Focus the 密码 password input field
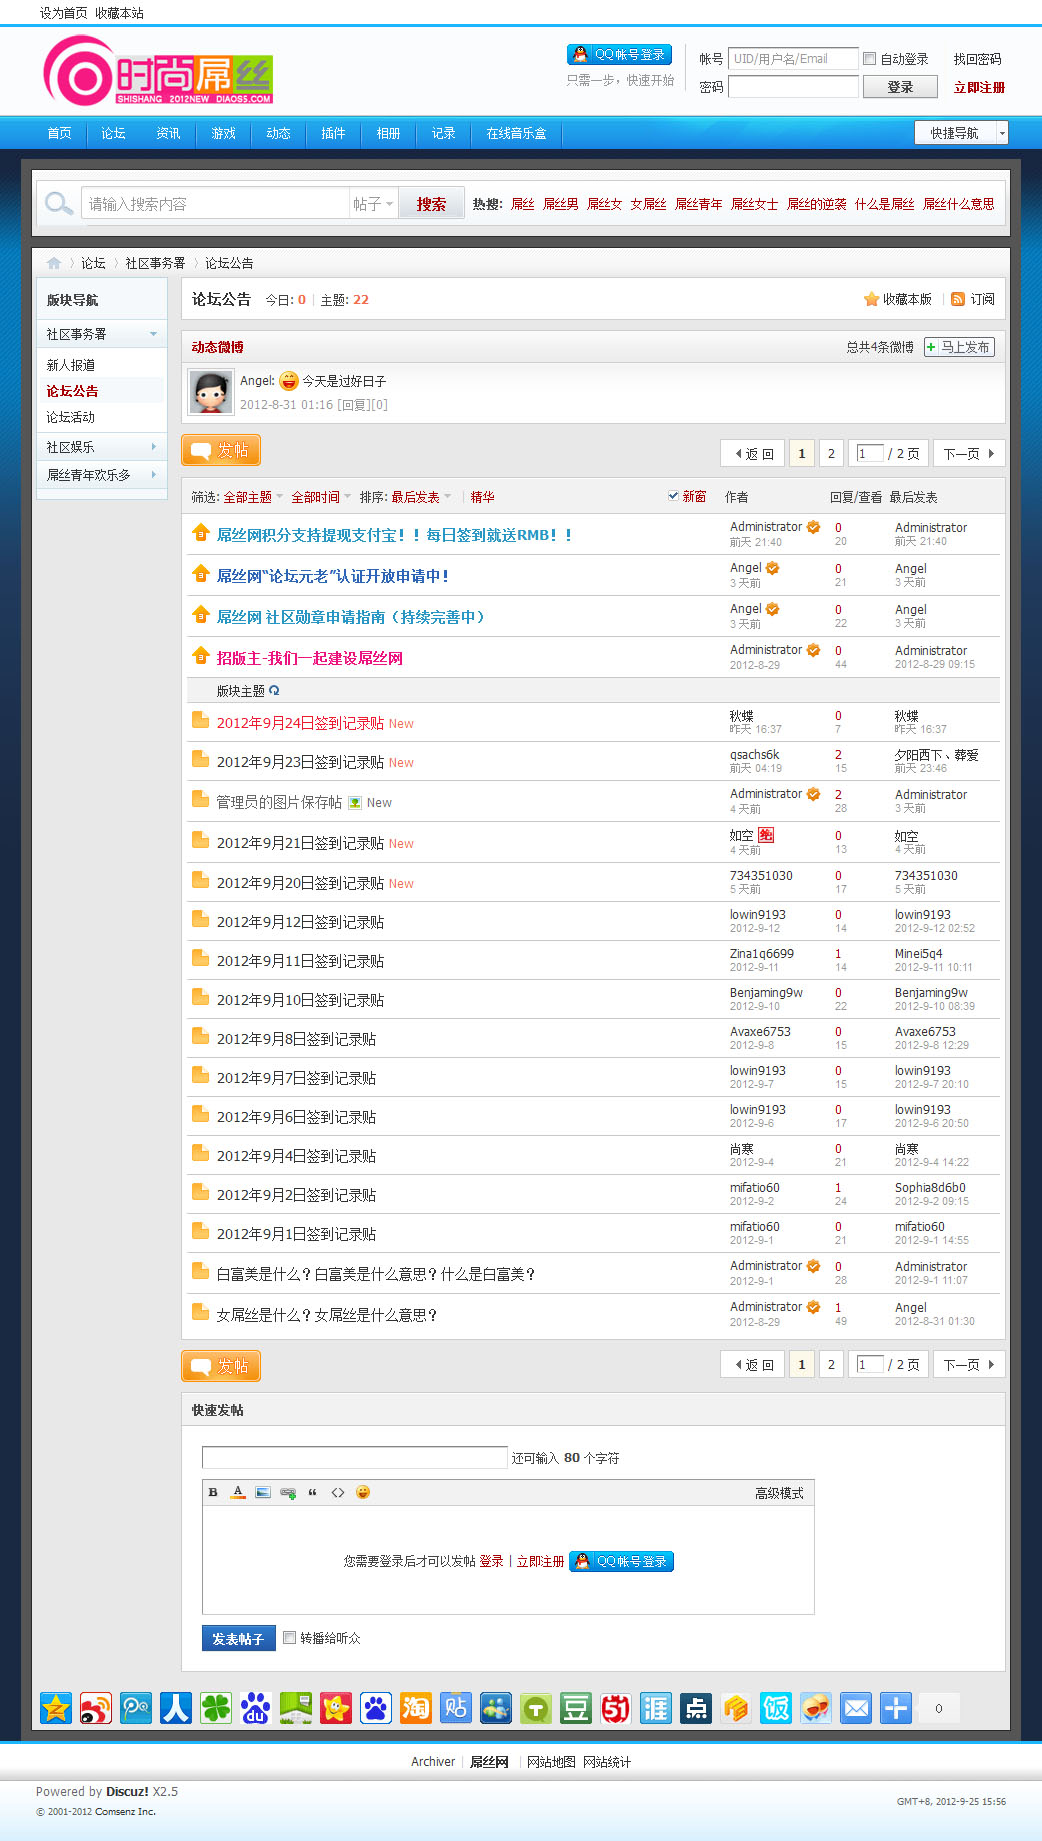1042x1841 pixels. [x=793, y=87]
